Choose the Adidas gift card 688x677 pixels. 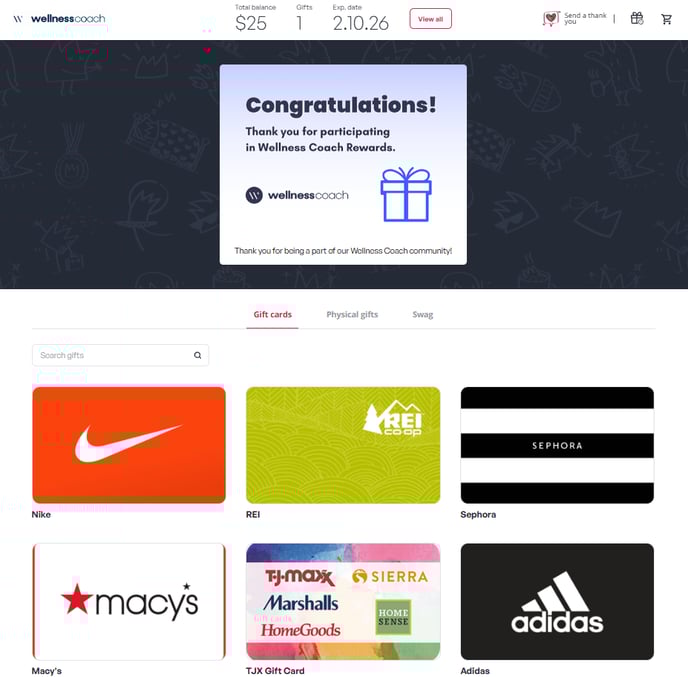557,602
